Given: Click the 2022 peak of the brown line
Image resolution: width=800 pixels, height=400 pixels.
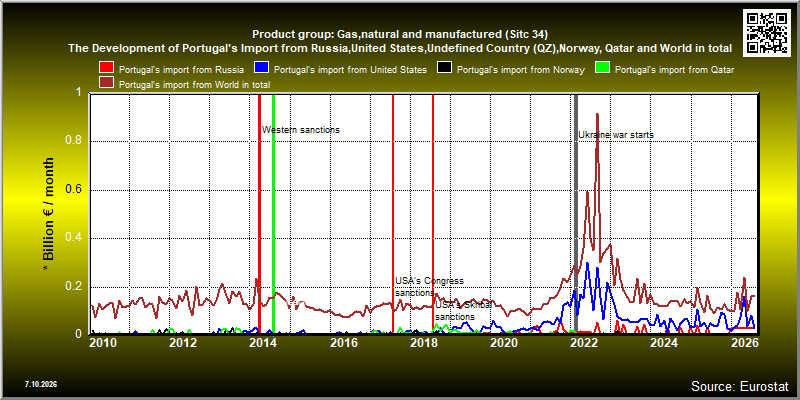Looking at the screenshot, I should [x=597, y=115].
